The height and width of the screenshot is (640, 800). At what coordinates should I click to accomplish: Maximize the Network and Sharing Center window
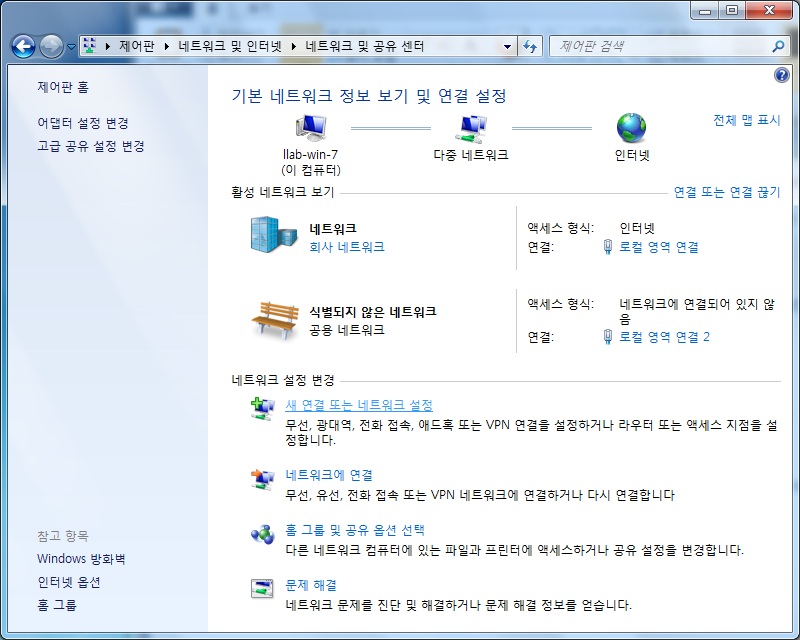click(x=732, y=10)
